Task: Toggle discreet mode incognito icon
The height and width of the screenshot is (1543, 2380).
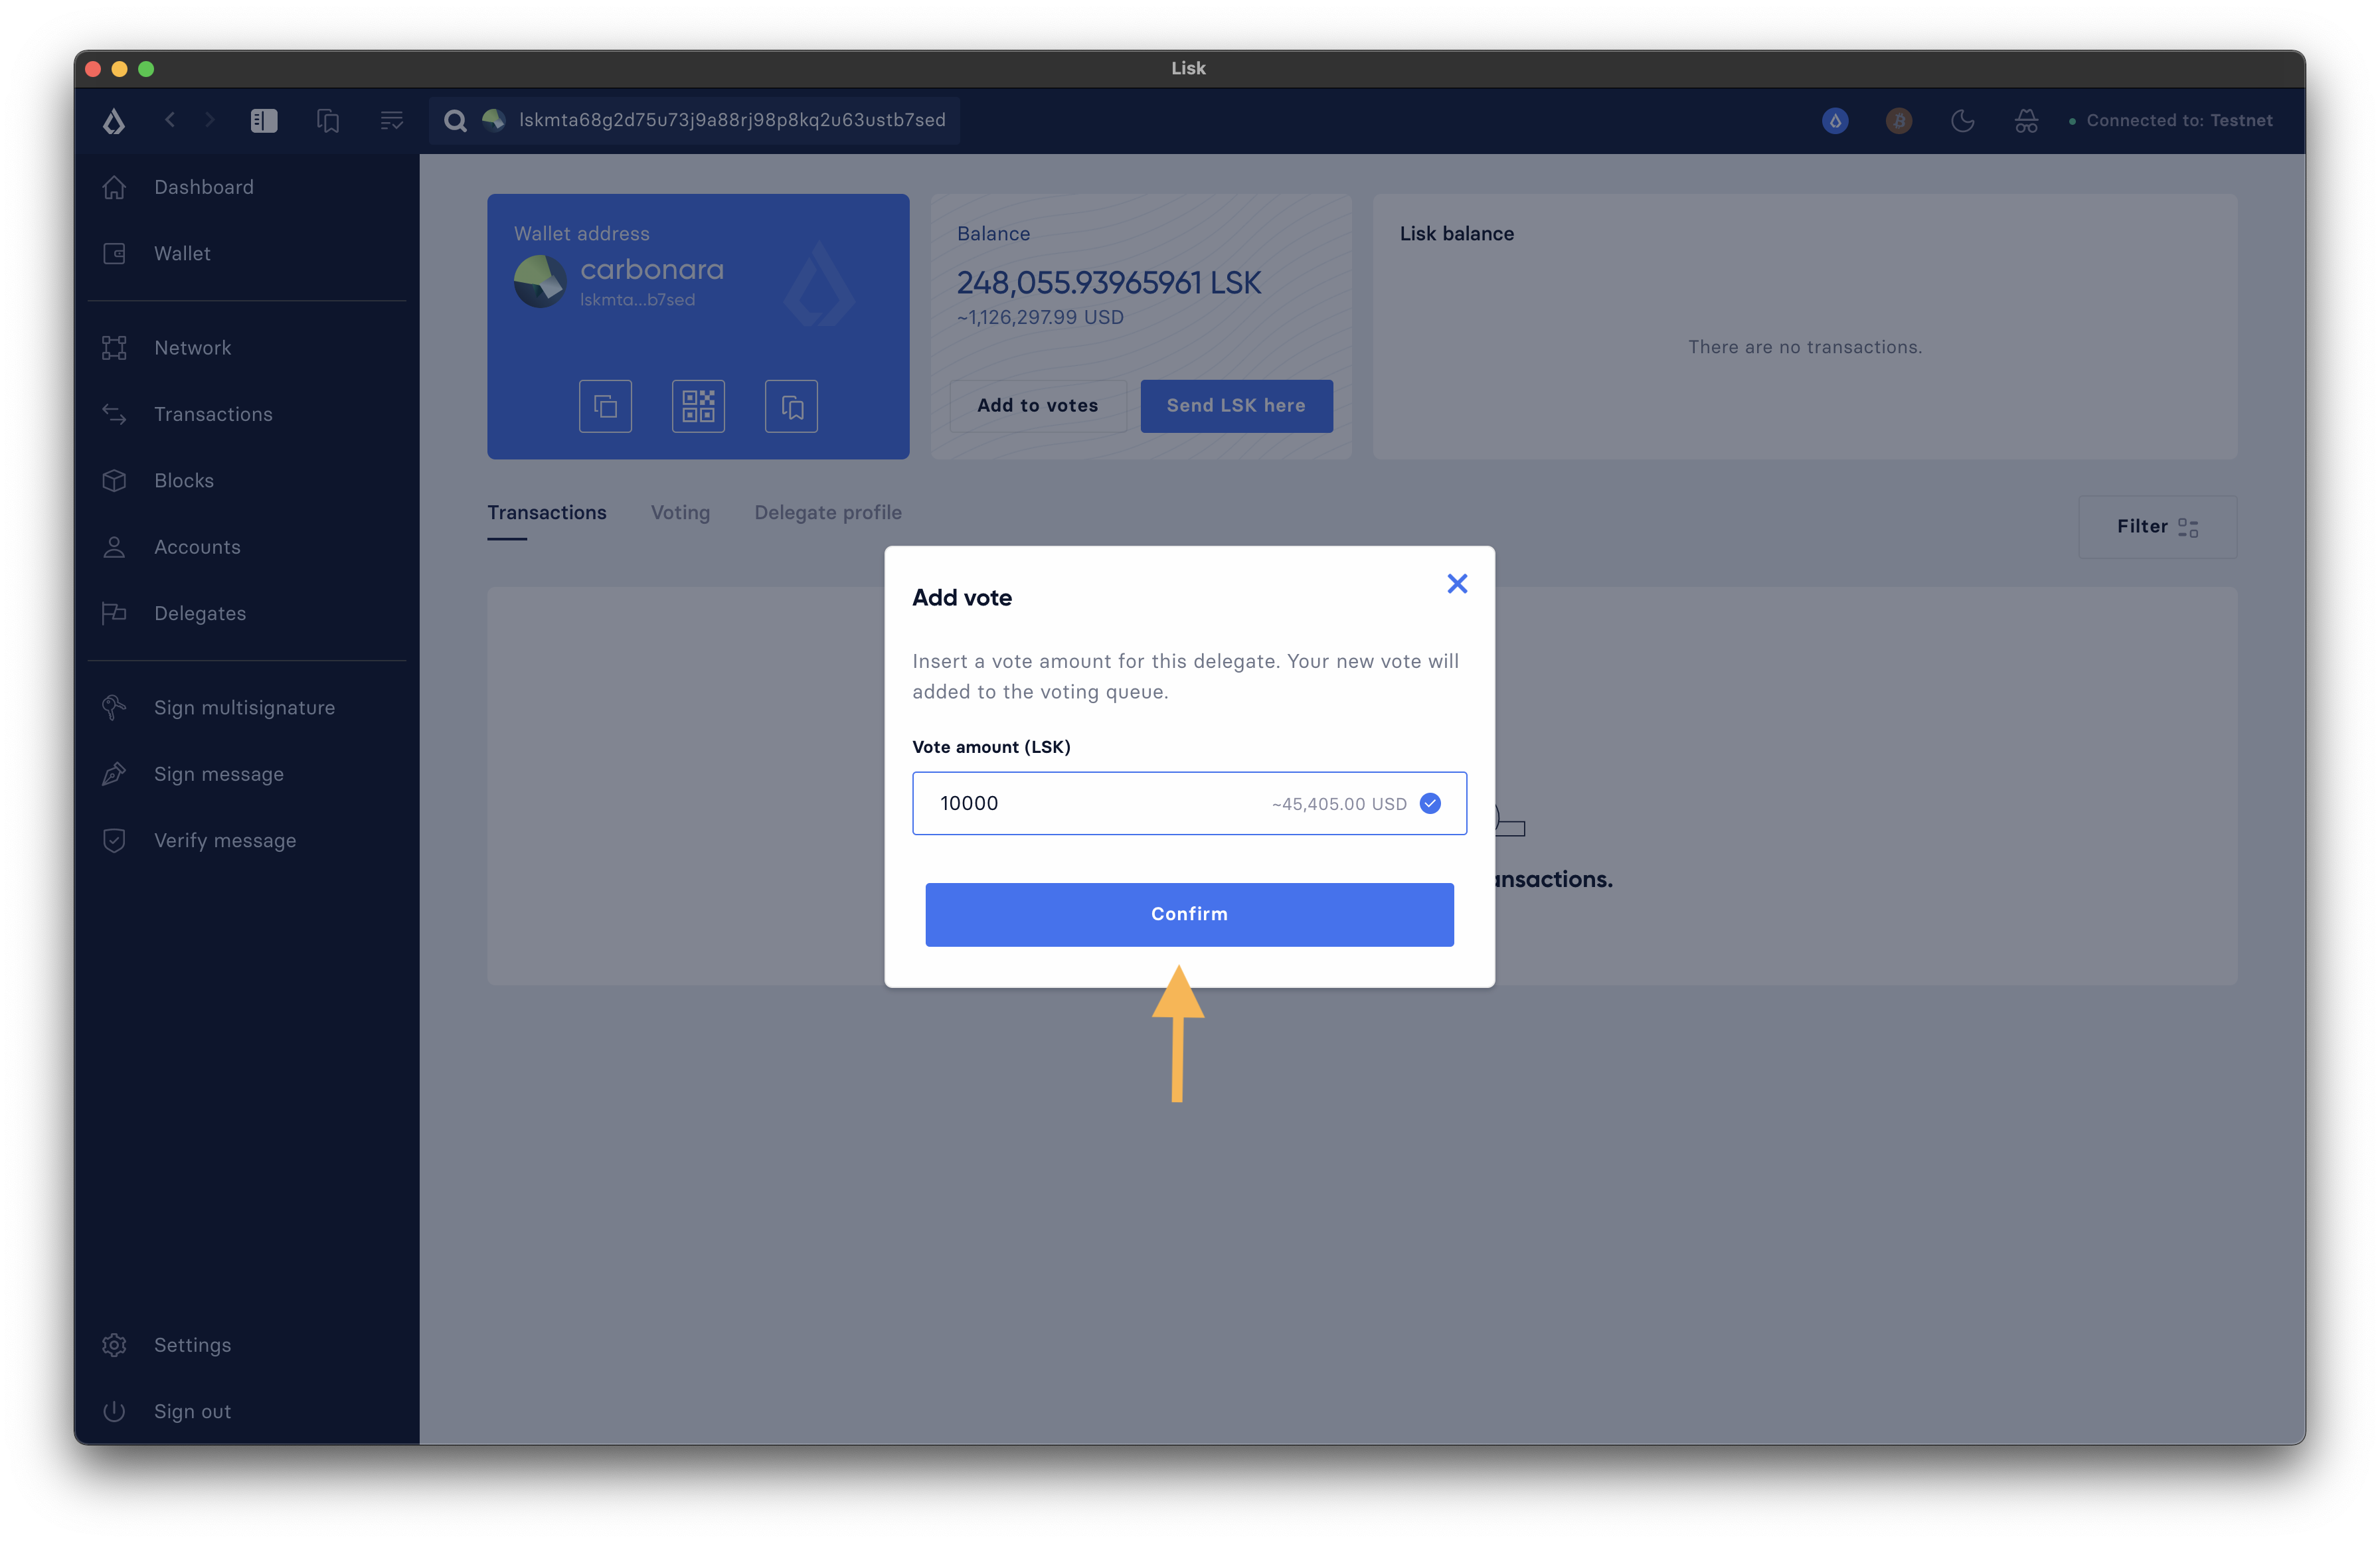Action: click(x=2026, y=121)
